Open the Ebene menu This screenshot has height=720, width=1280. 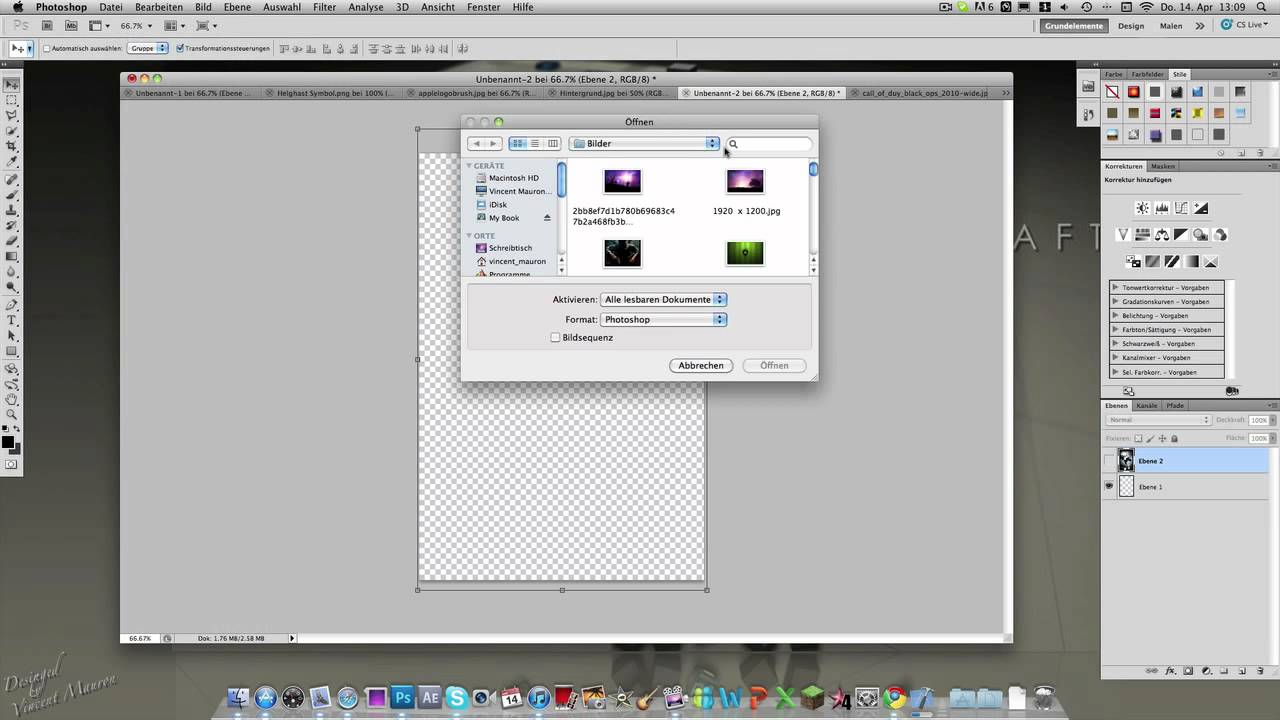coord(237,7)
